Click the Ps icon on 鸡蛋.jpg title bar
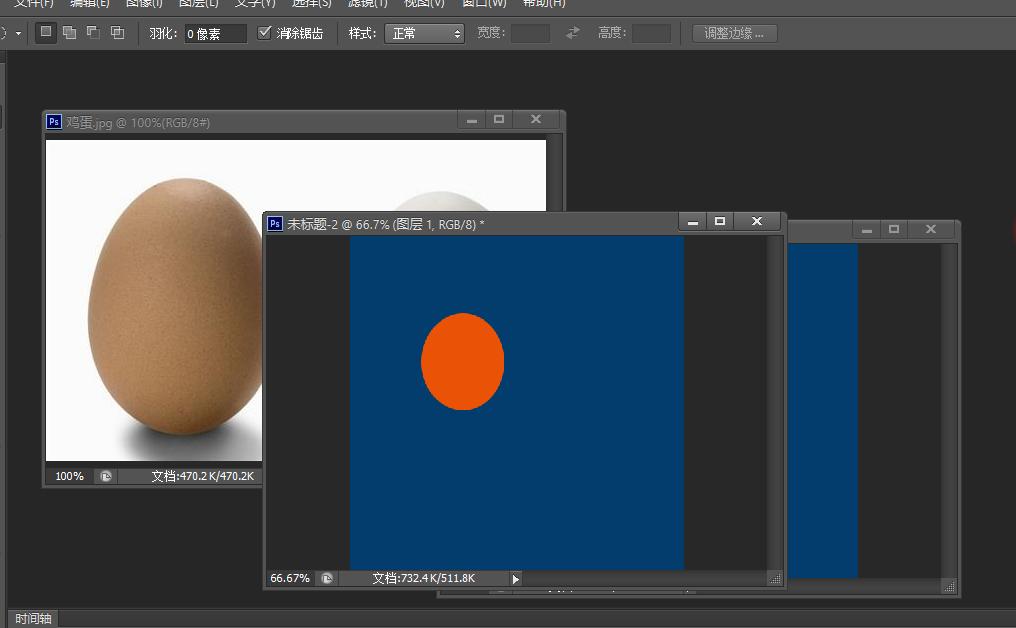The image size is (1016, 628). coord(53,121)
